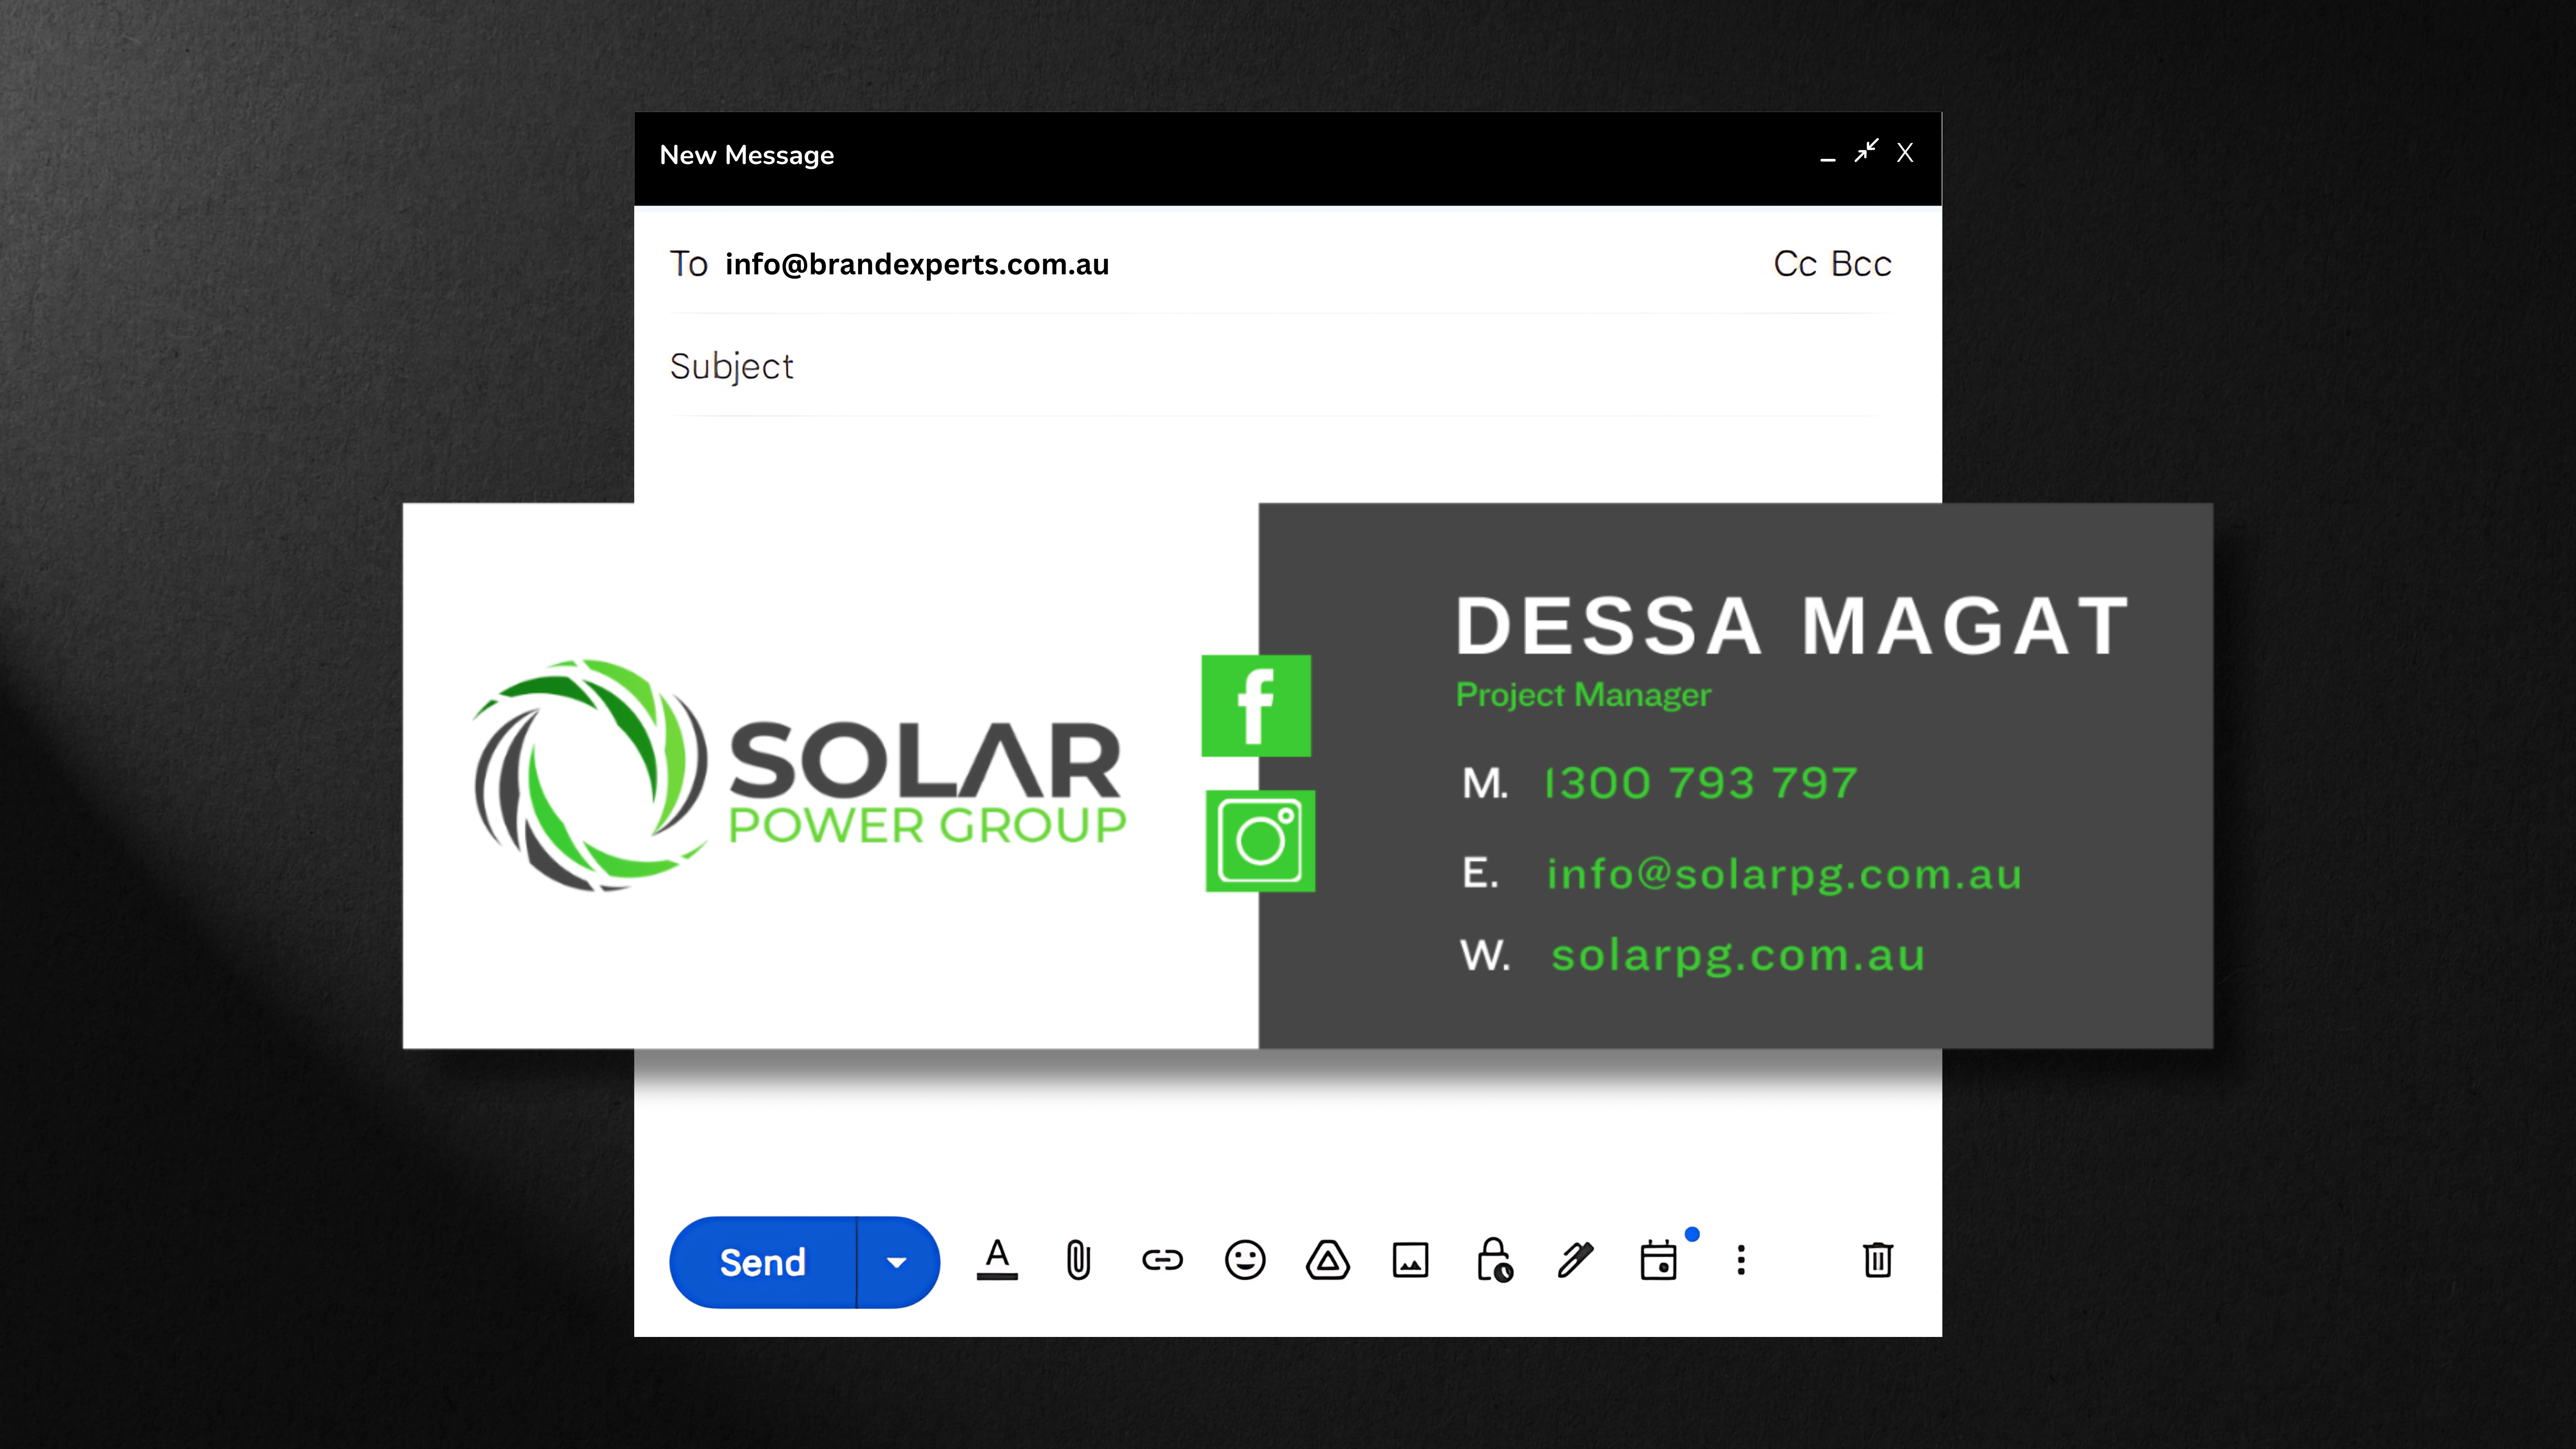
Task: Insert a link using the chain icon
Action: click(x=1162, y=1260)
